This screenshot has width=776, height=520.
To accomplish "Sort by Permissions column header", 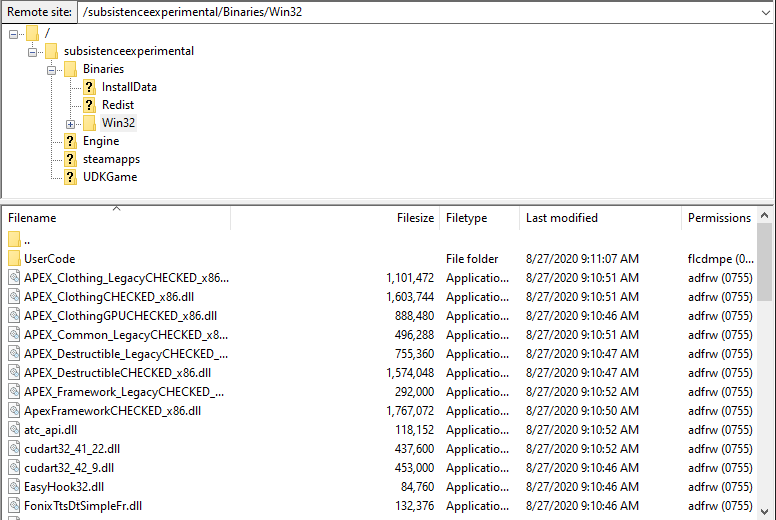I will coord(719,218).
